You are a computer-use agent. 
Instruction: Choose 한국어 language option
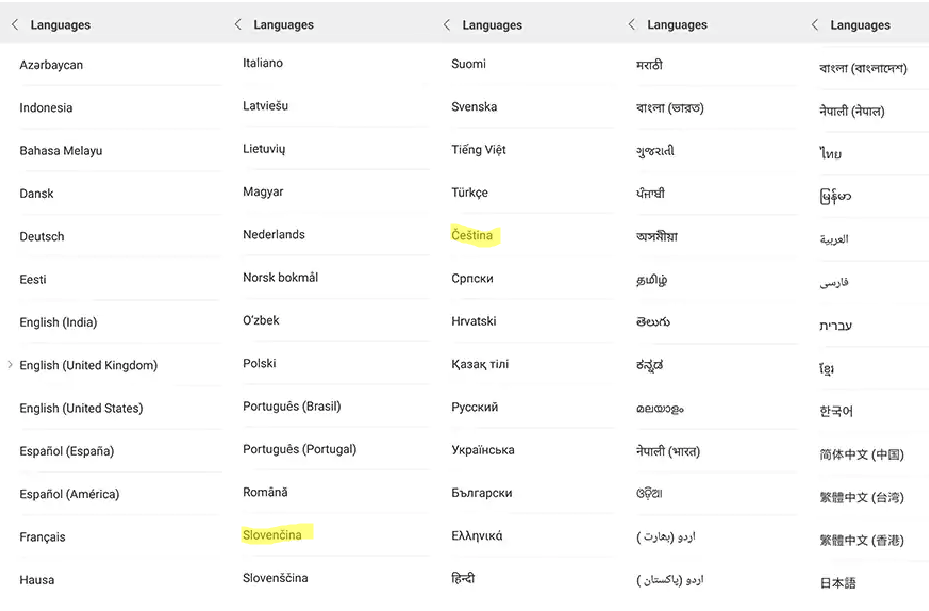[836, 411]
